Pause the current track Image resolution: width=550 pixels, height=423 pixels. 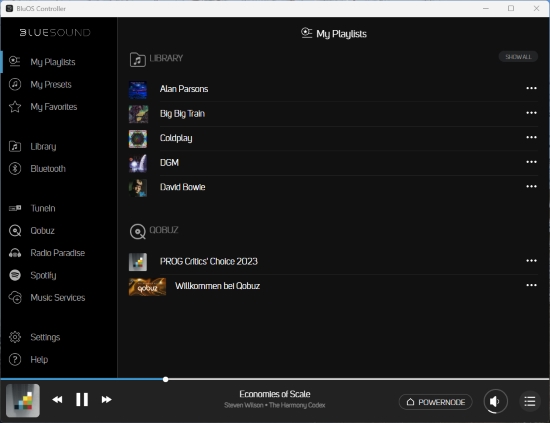point(82,400)
